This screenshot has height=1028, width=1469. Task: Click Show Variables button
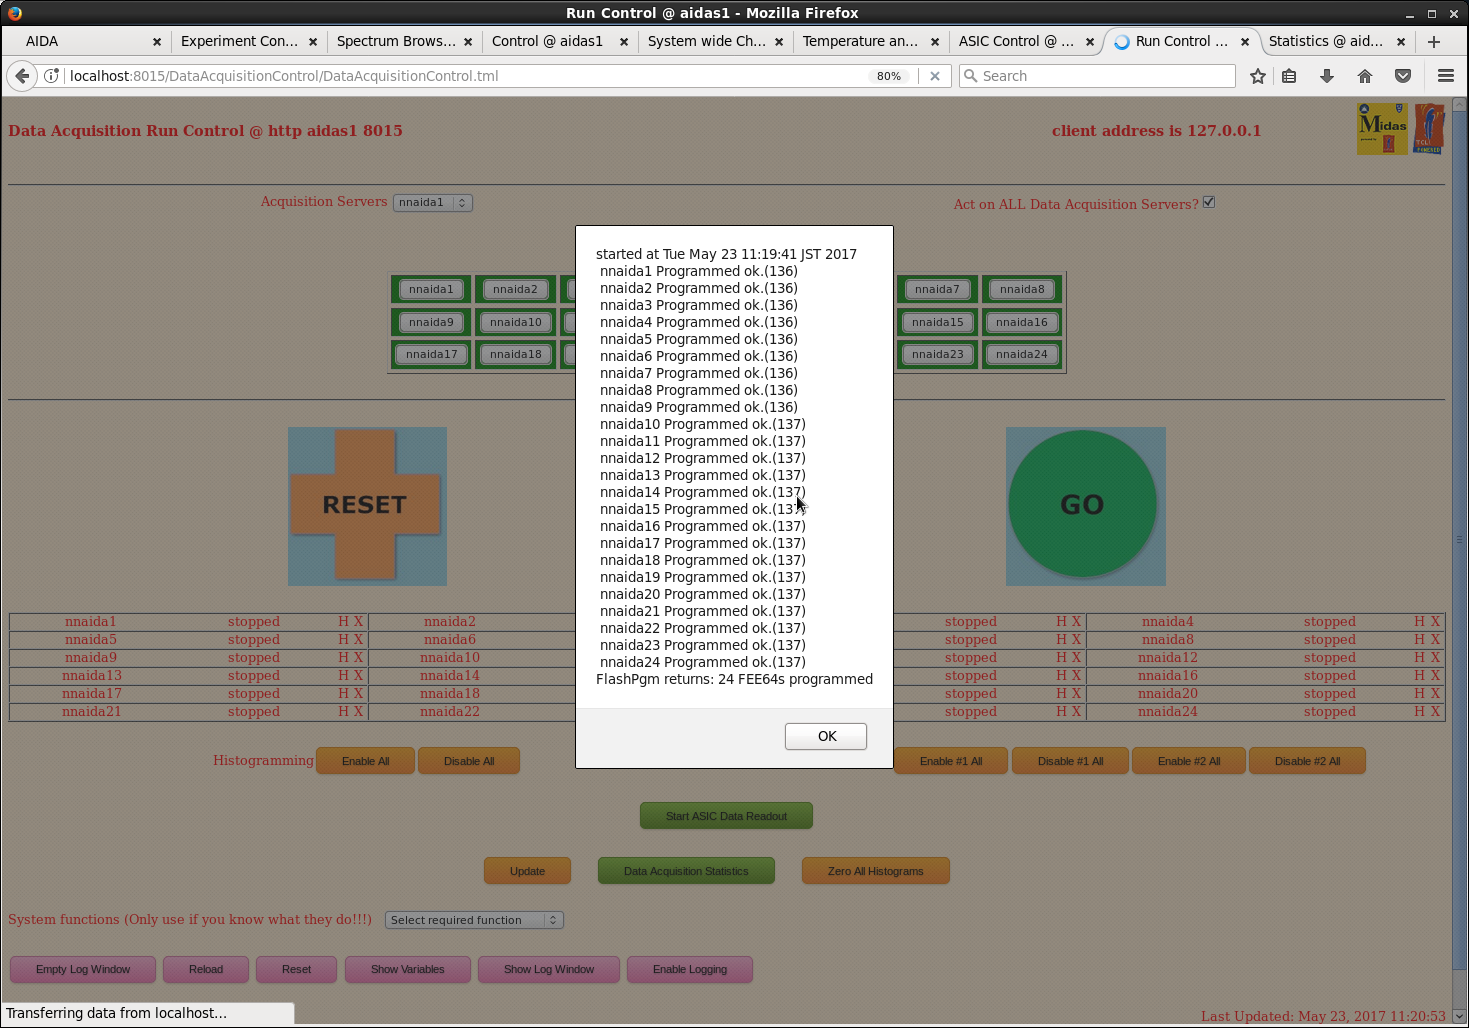tap(407, 969)
